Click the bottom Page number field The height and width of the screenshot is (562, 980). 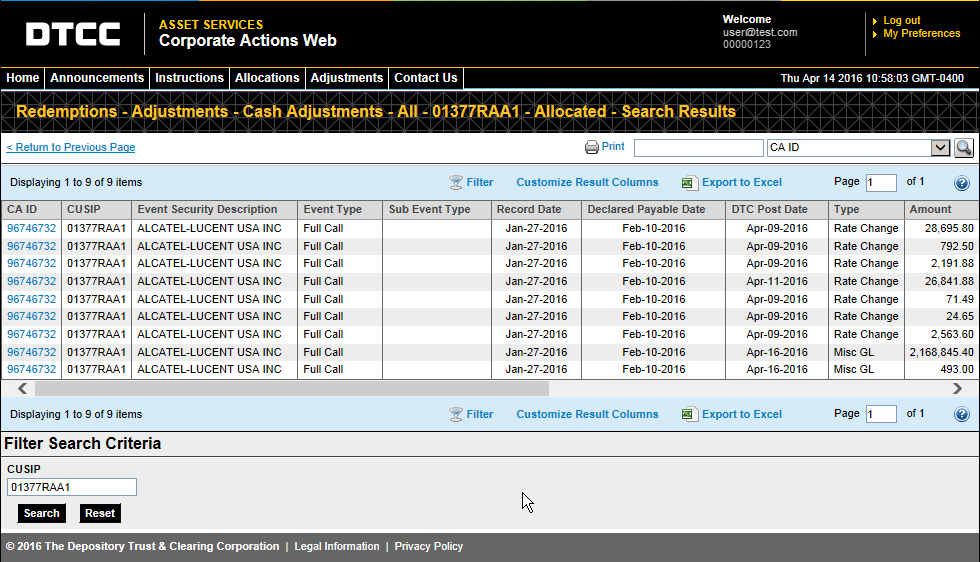coord(881,414)
